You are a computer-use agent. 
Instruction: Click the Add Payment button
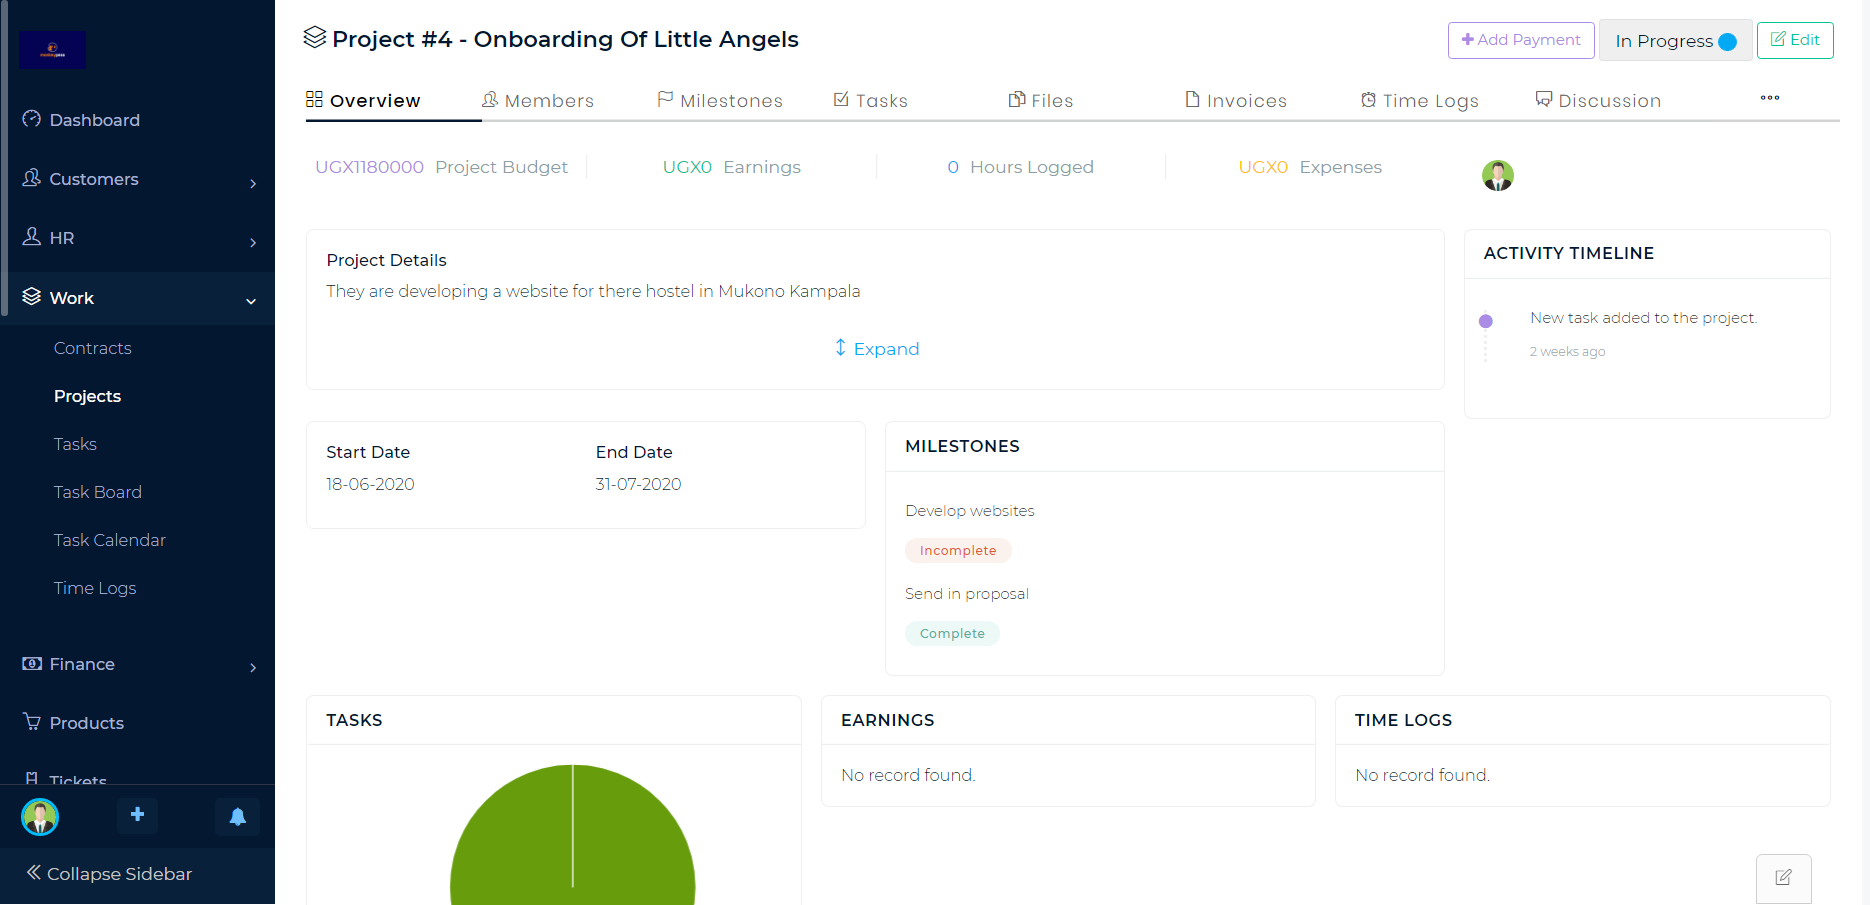click(x=1520, y=40)
